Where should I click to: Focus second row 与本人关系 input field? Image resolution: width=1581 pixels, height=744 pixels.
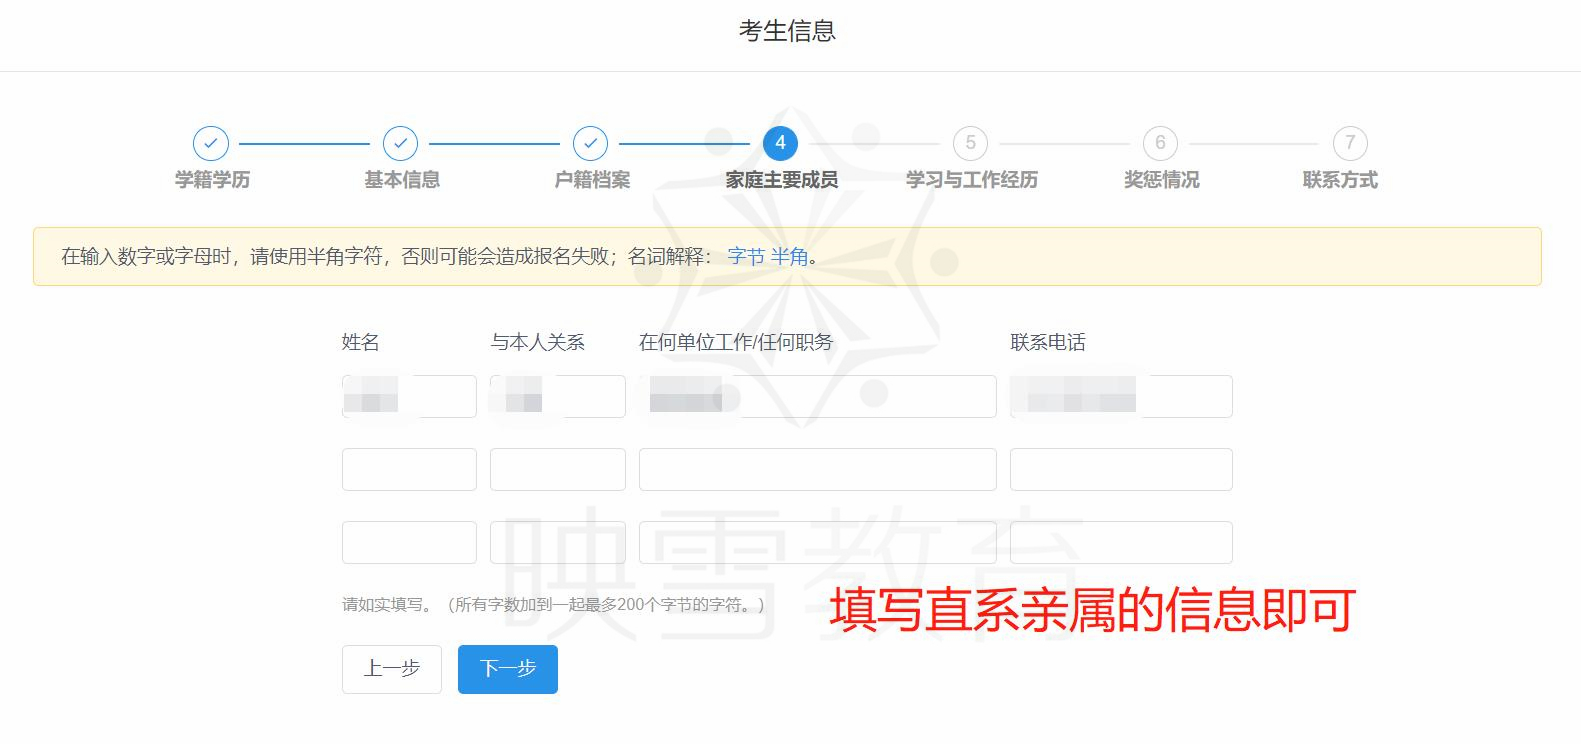(558, 469)
